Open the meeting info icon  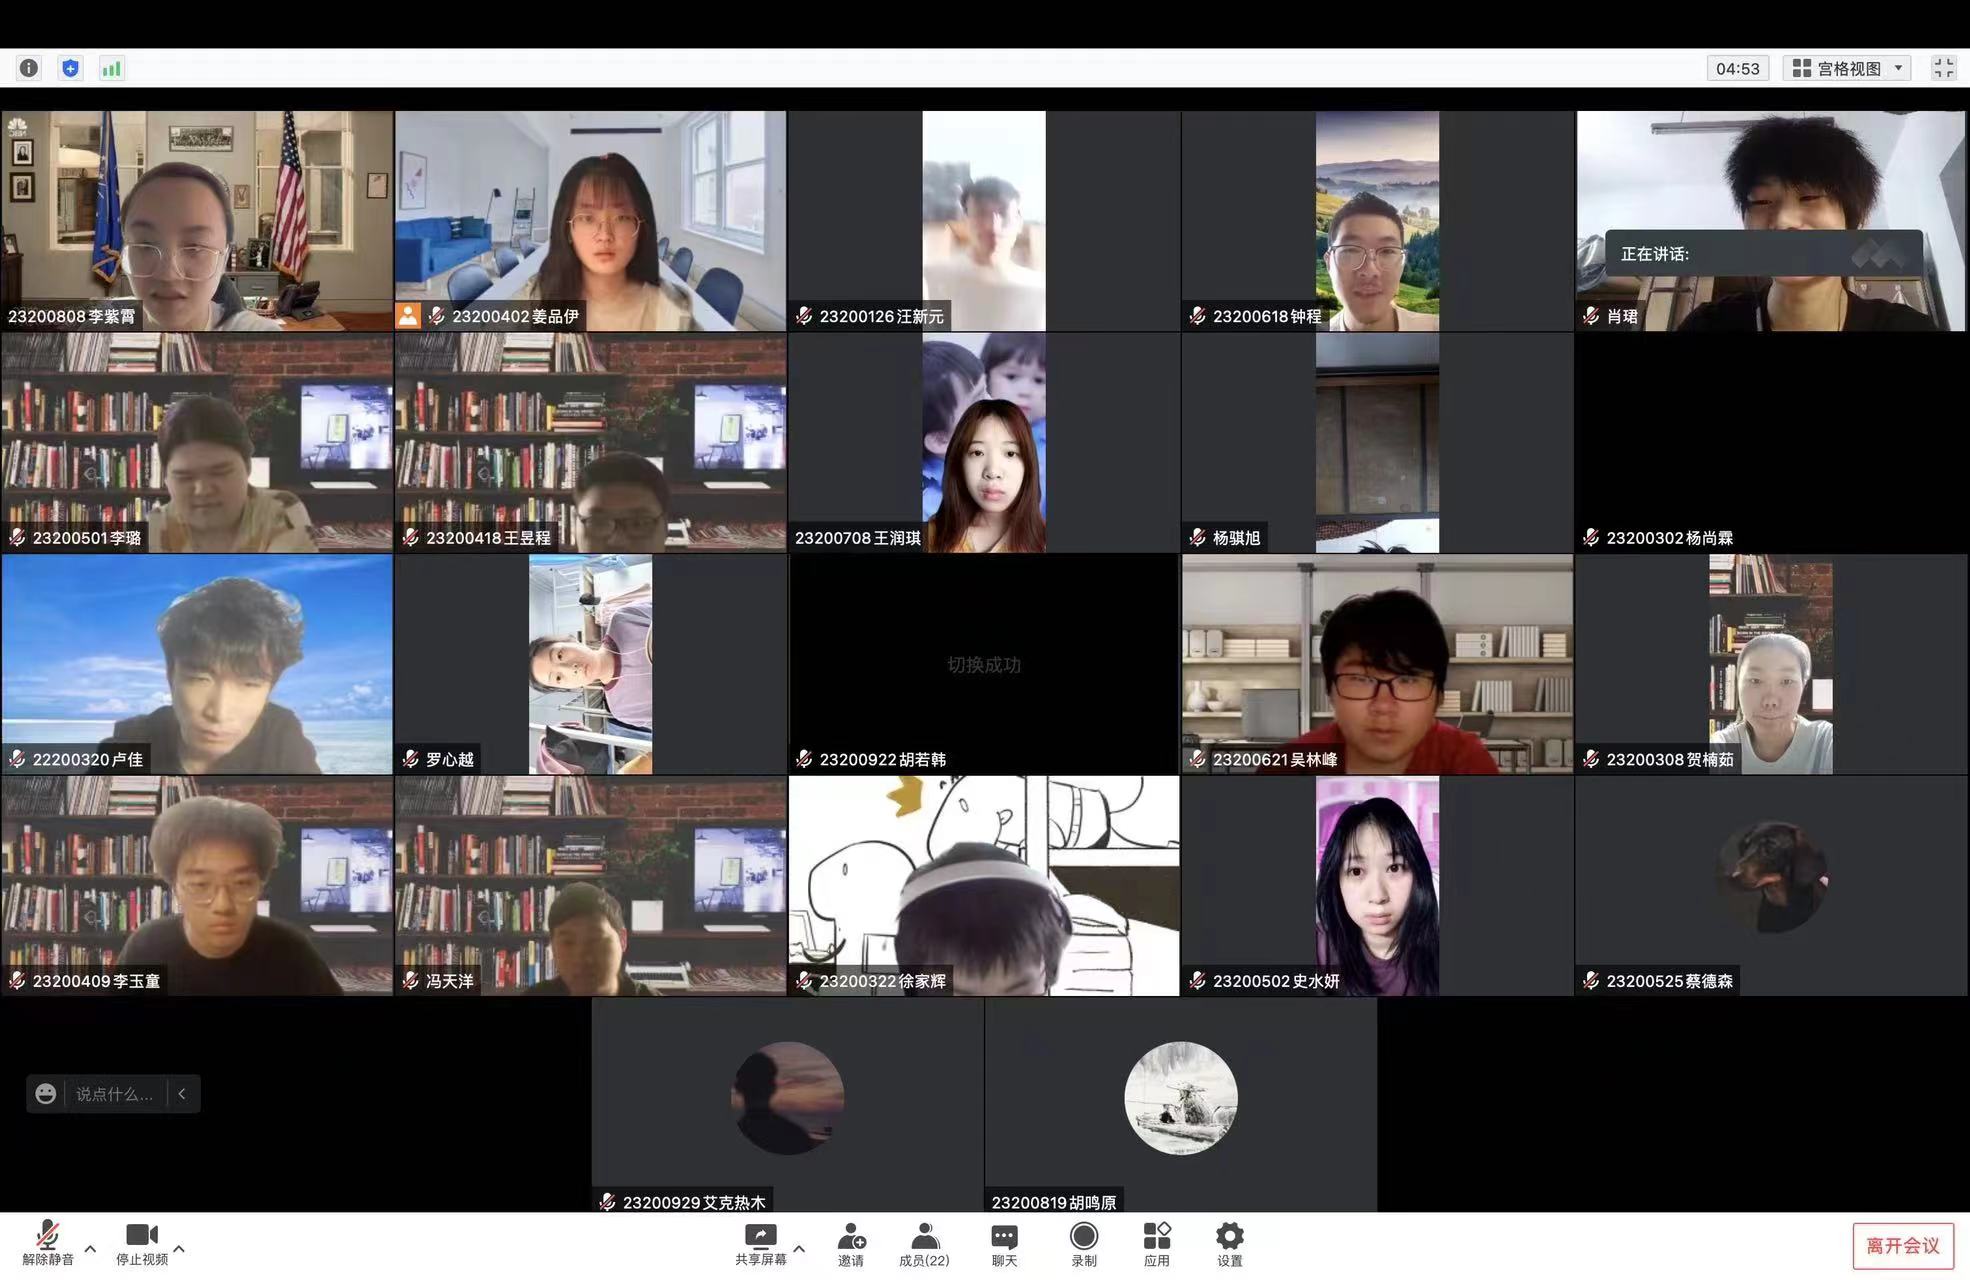click(x=29, y=68)
